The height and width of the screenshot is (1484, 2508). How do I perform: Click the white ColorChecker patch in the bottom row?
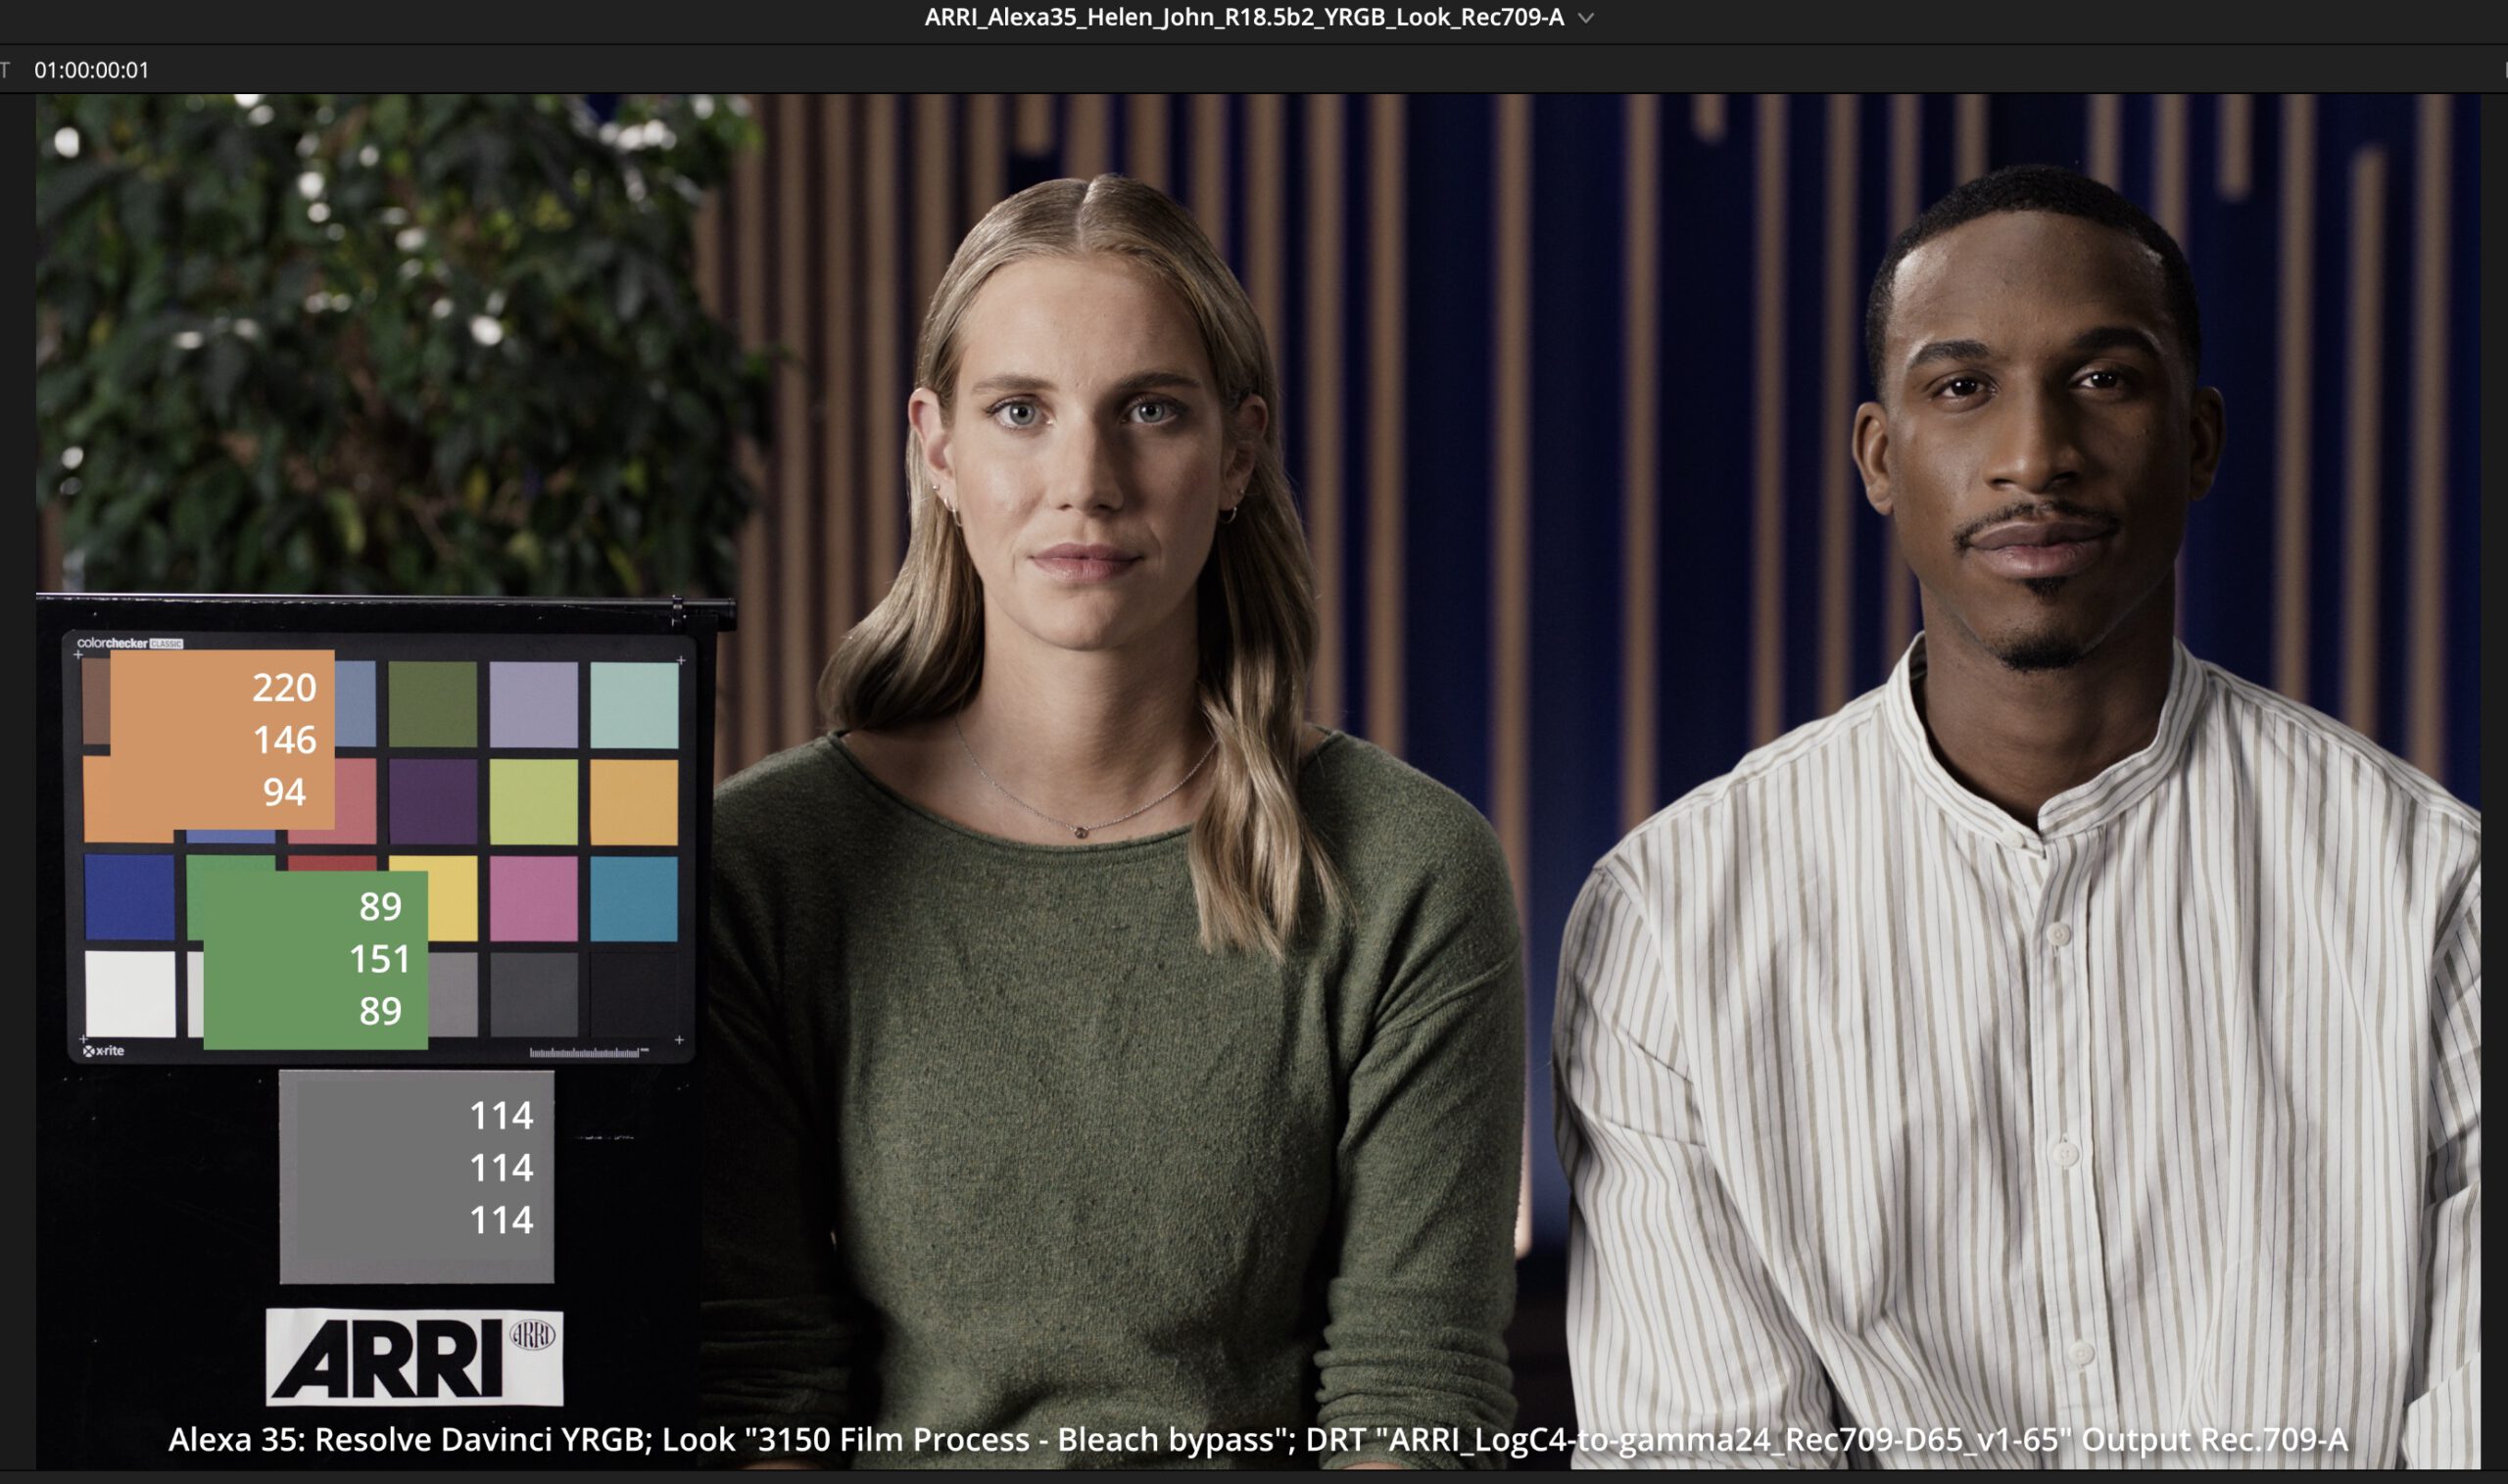point(129,992)
